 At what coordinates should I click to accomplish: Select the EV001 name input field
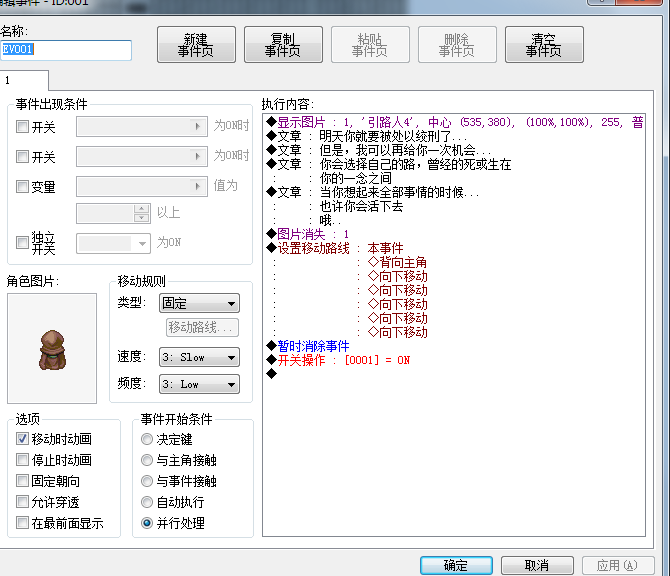[x=65, y=50]
